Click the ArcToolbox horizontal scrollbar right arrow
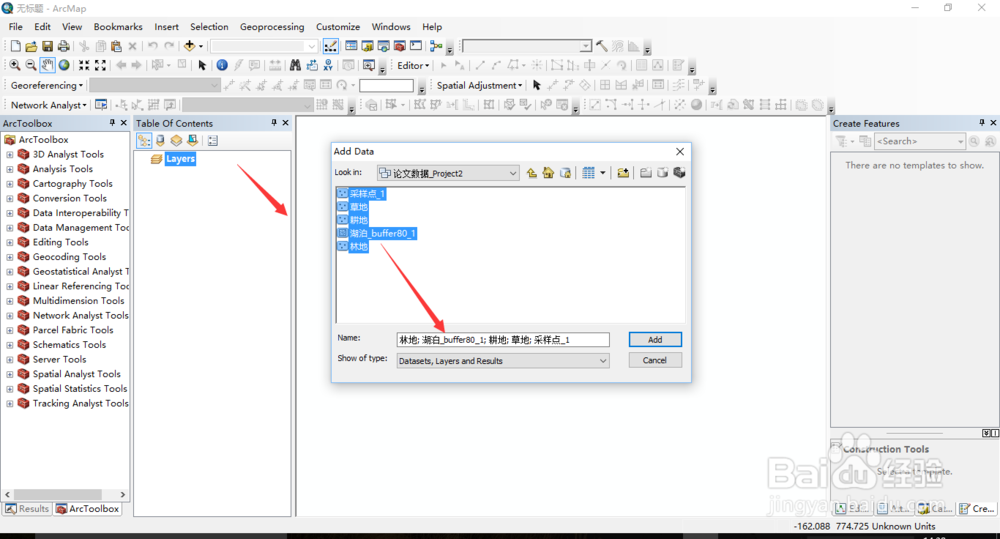 [122, 494]
